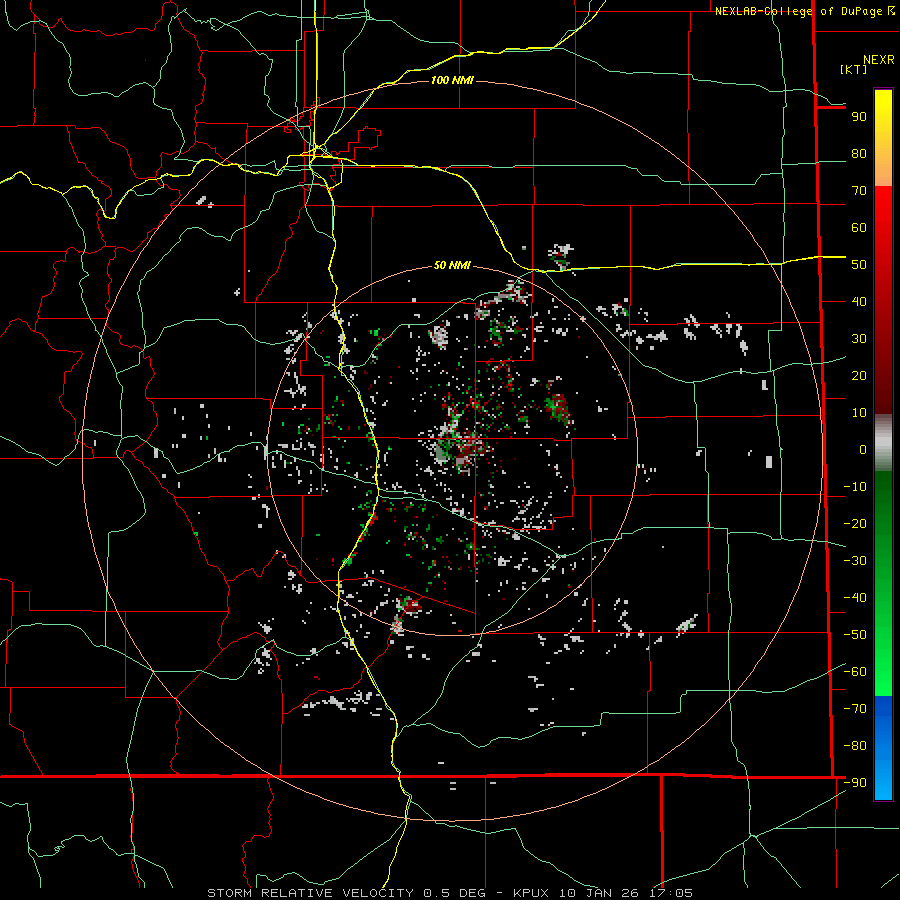The image size is (900, 900).
Task: Click the 40 value on velocity scale
Action: click(859, 301)
